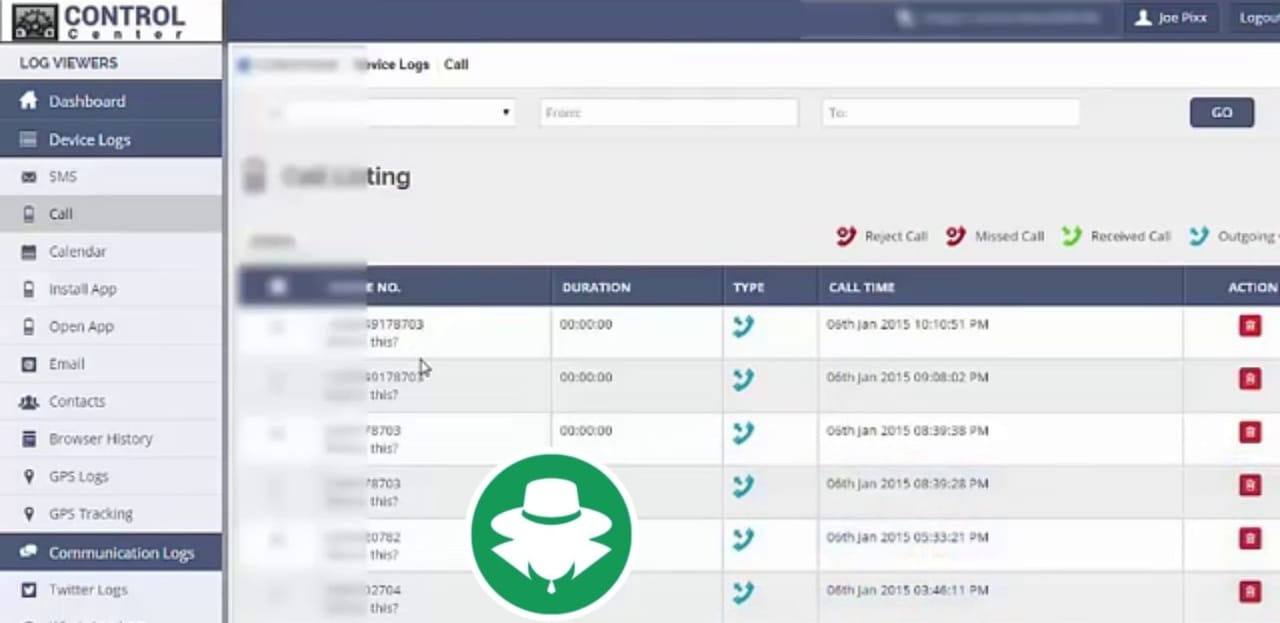Go to GPS Tracking in the sidebar
Screen dimensions: 1280x623
tap(90, 514)
